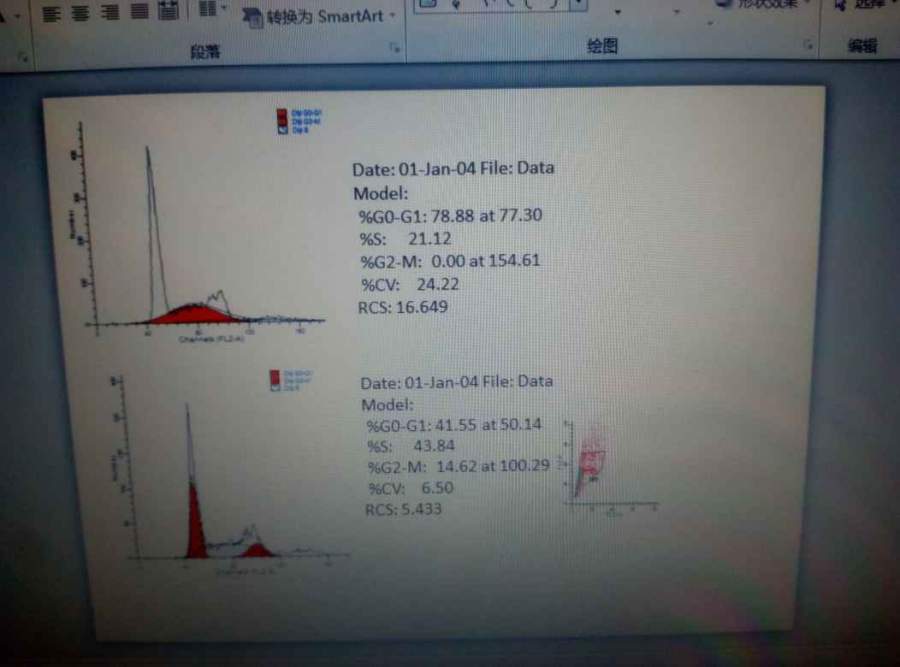Click 转换为 SmartArt button
This screenshot has width=900, height=667.
pos(319,16)
